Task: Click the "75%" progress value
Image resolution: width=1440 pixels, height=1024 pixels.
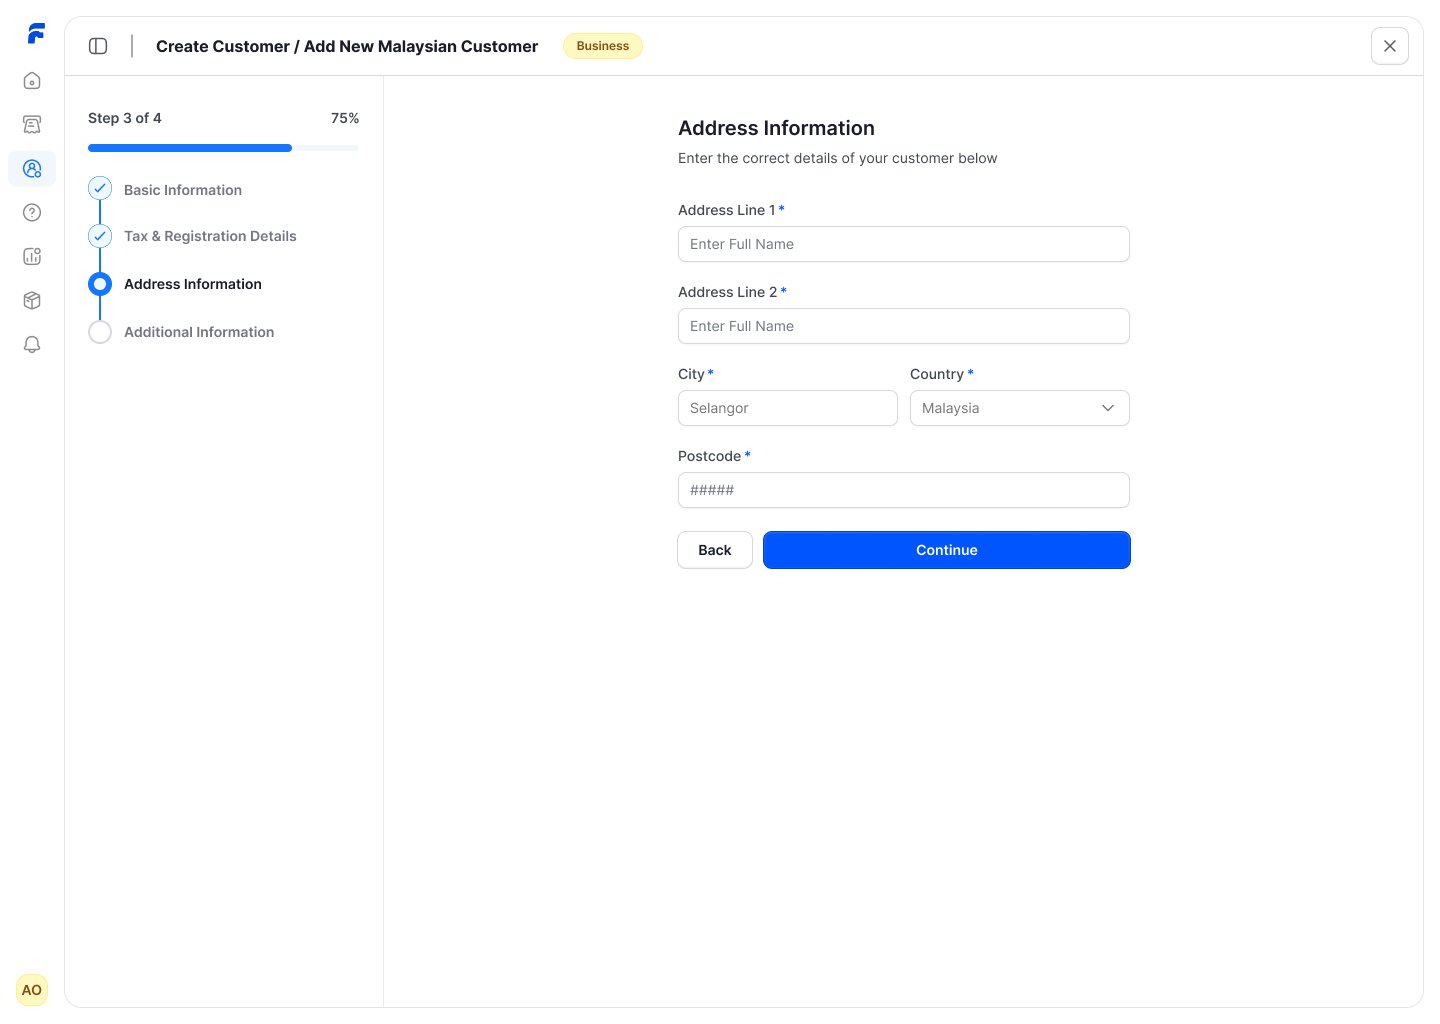Action: (x=345, y=118)
